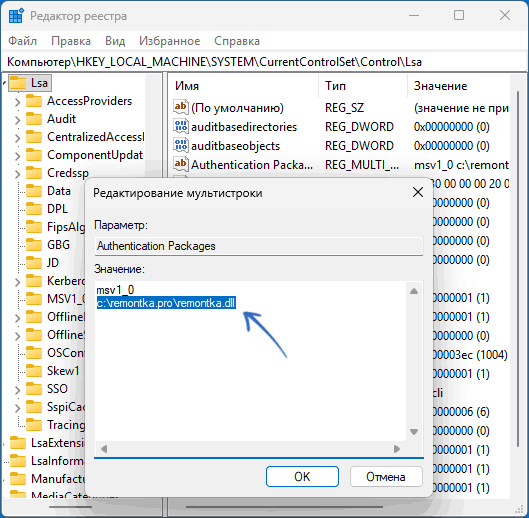Expand the first Offline key node

[18, 318]
